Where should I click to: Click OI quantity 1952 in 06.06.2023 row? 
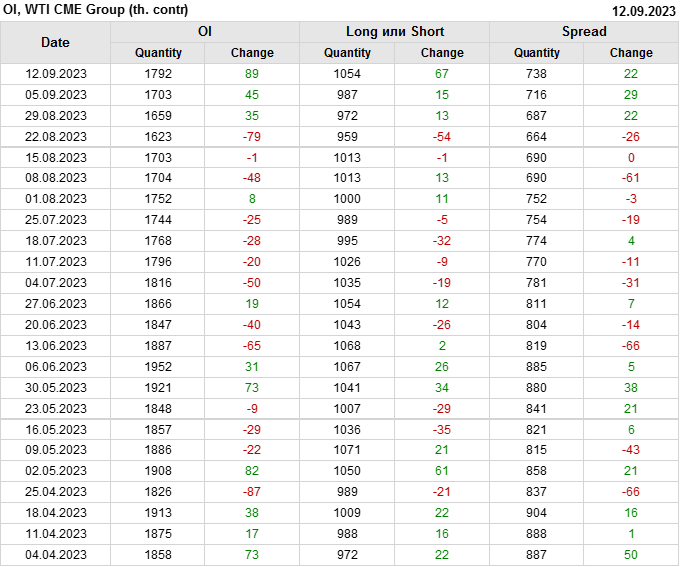click(x=158, y=367)
